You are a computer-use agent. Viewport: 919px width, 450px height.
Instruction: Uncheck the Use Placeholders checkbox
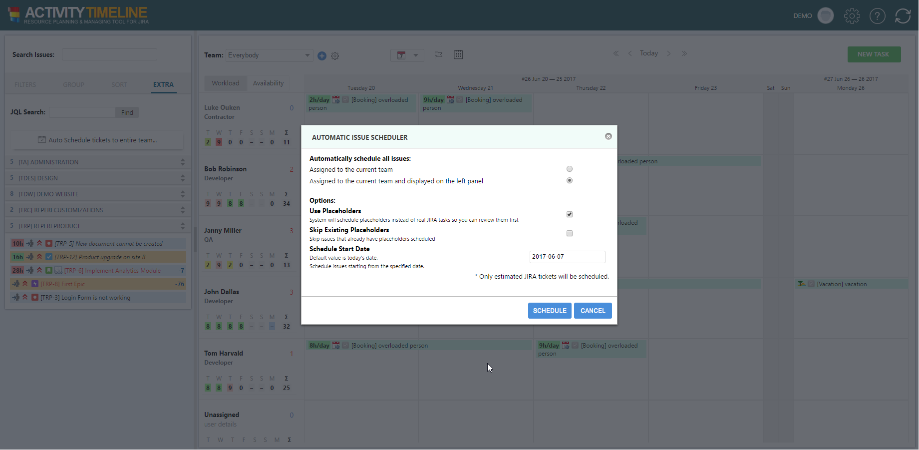[x=569, y=214]
